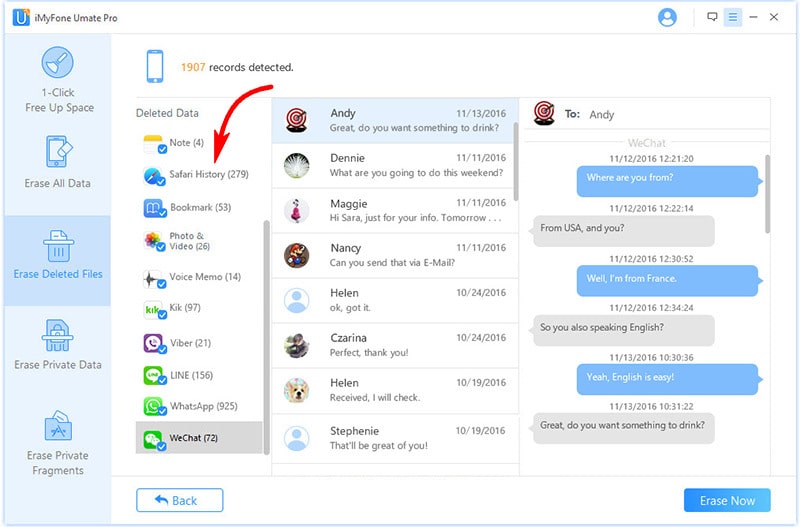Open the feedback chat icon in title bar
800x527 pixels.
tap(712, 17)
